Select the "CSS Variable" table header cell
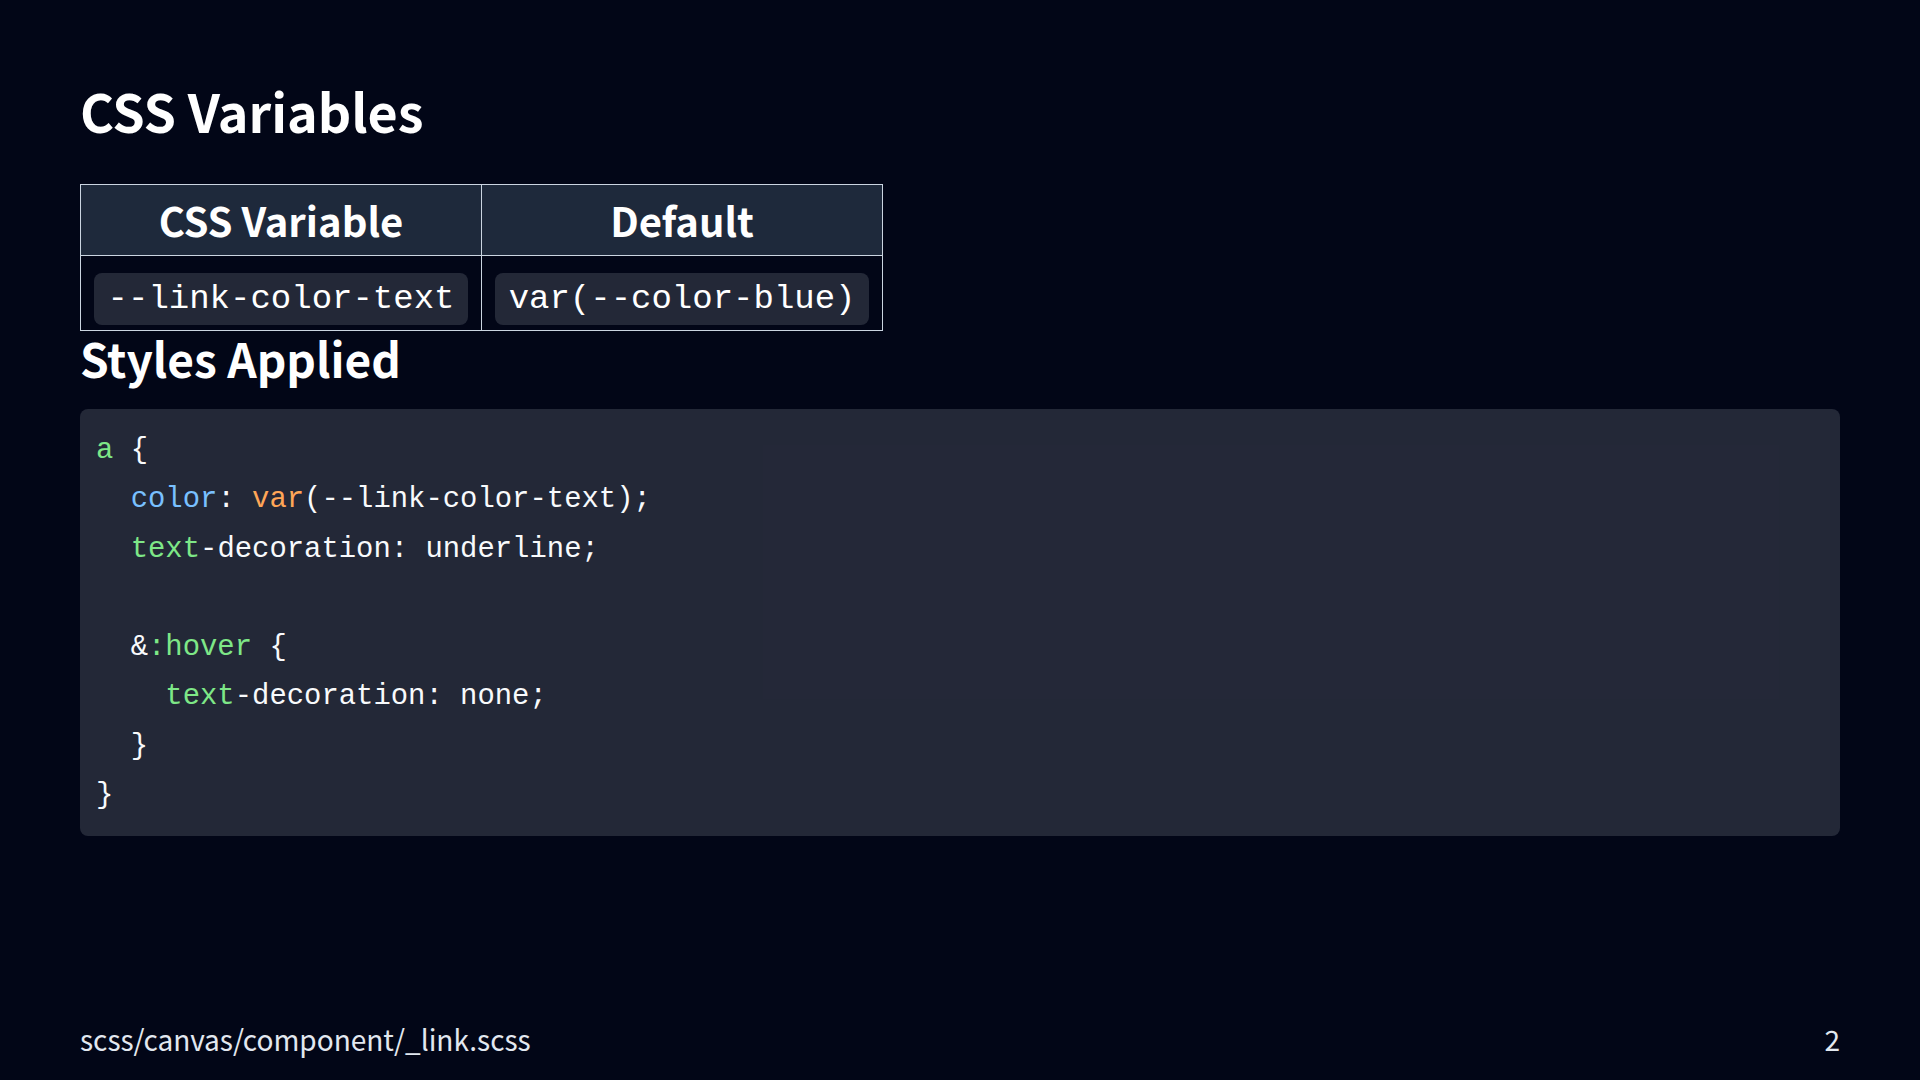Screen dimensions: 1920x1080 (281, 222)
